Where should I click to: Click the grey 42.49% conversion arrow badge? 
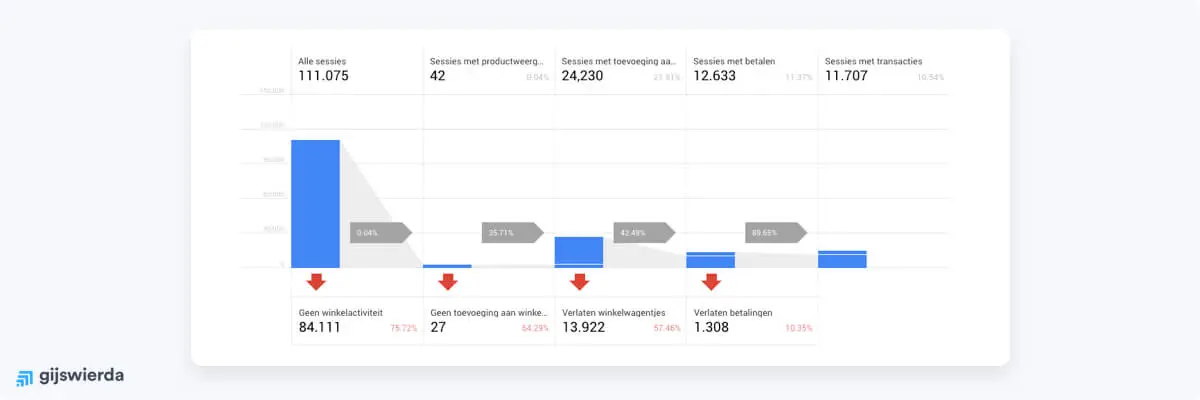(x=644, y=232)
